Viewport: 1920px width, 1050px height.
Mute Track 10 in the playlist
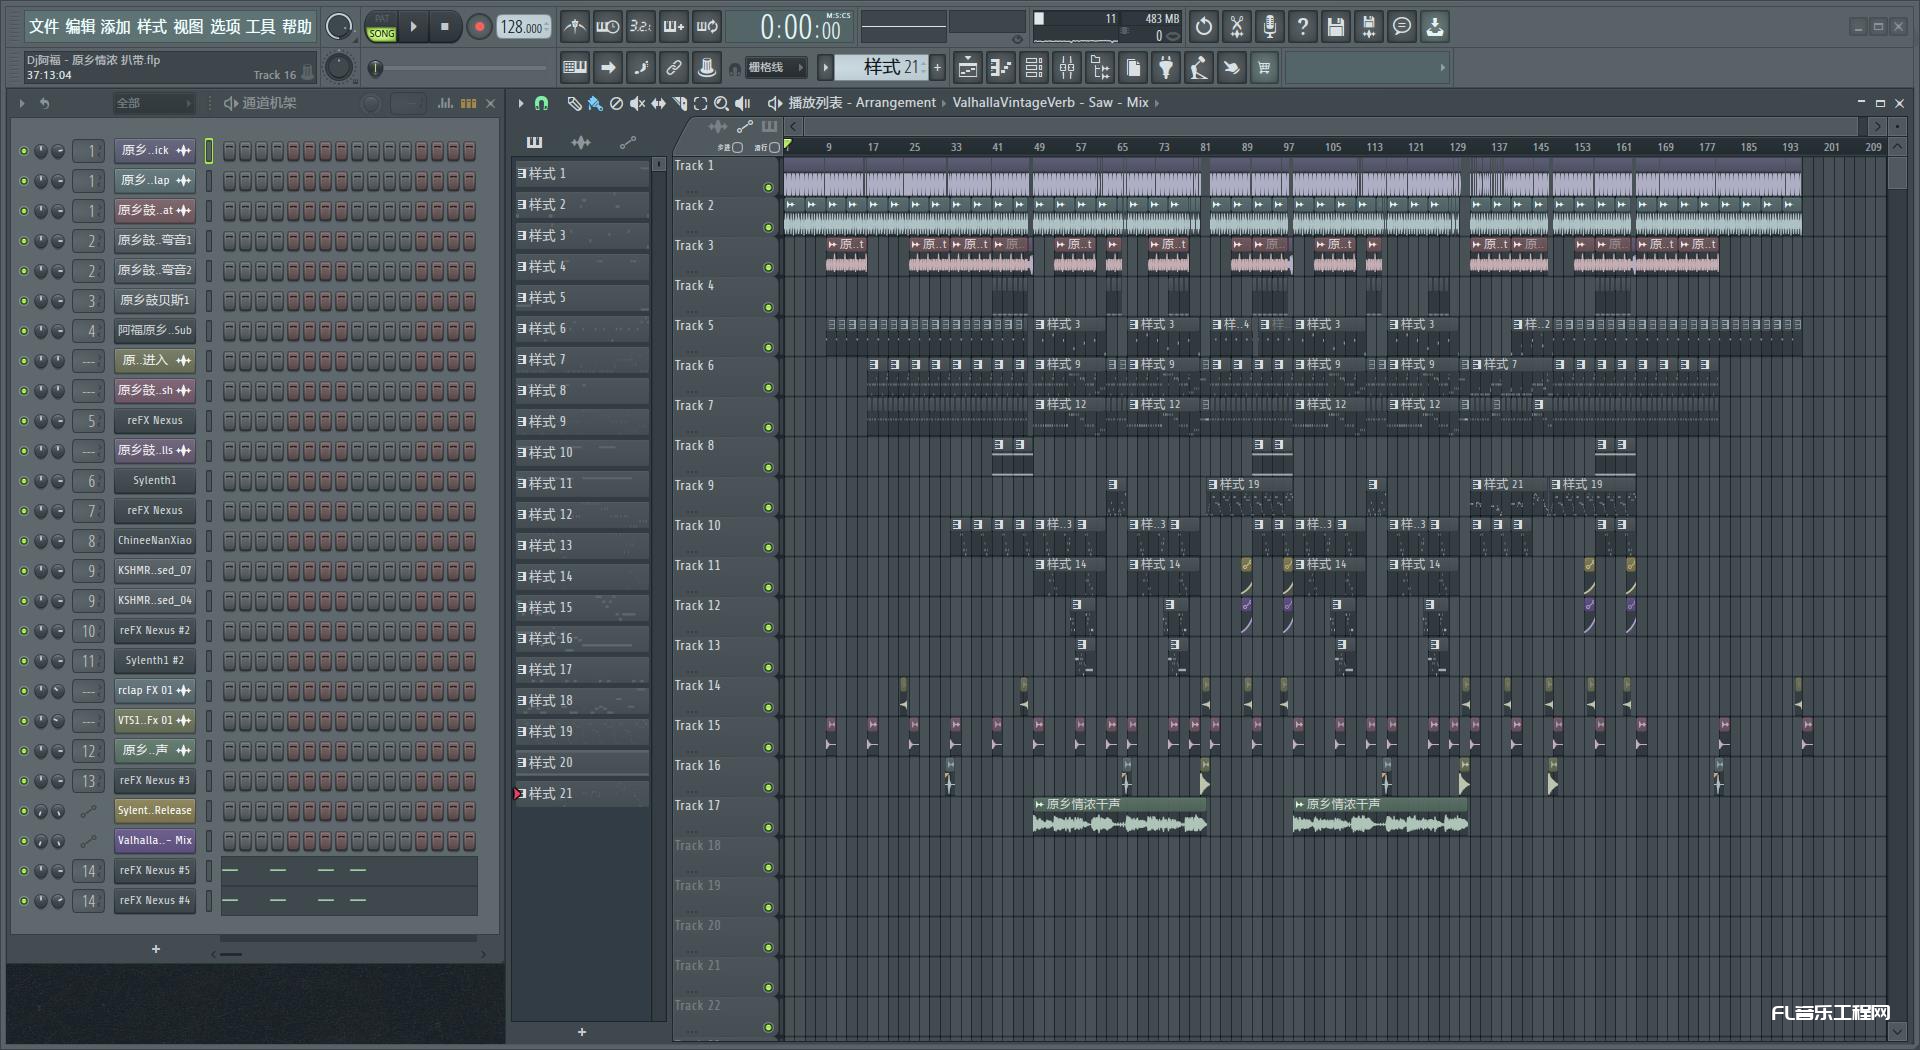768,547
